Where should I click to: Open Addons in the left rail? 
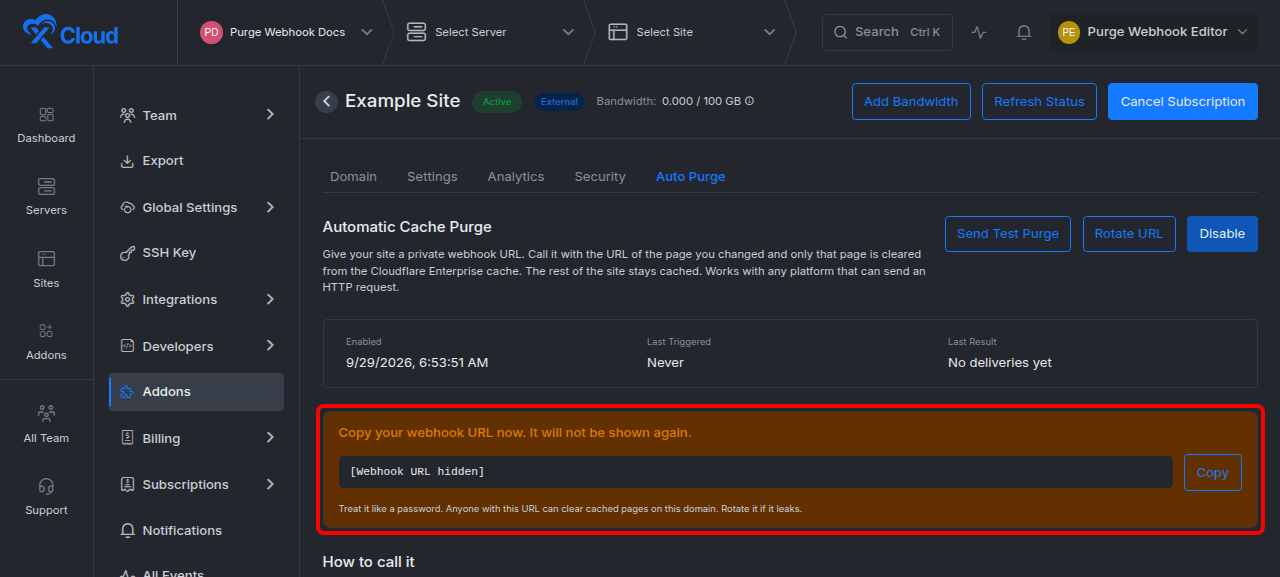46,343
